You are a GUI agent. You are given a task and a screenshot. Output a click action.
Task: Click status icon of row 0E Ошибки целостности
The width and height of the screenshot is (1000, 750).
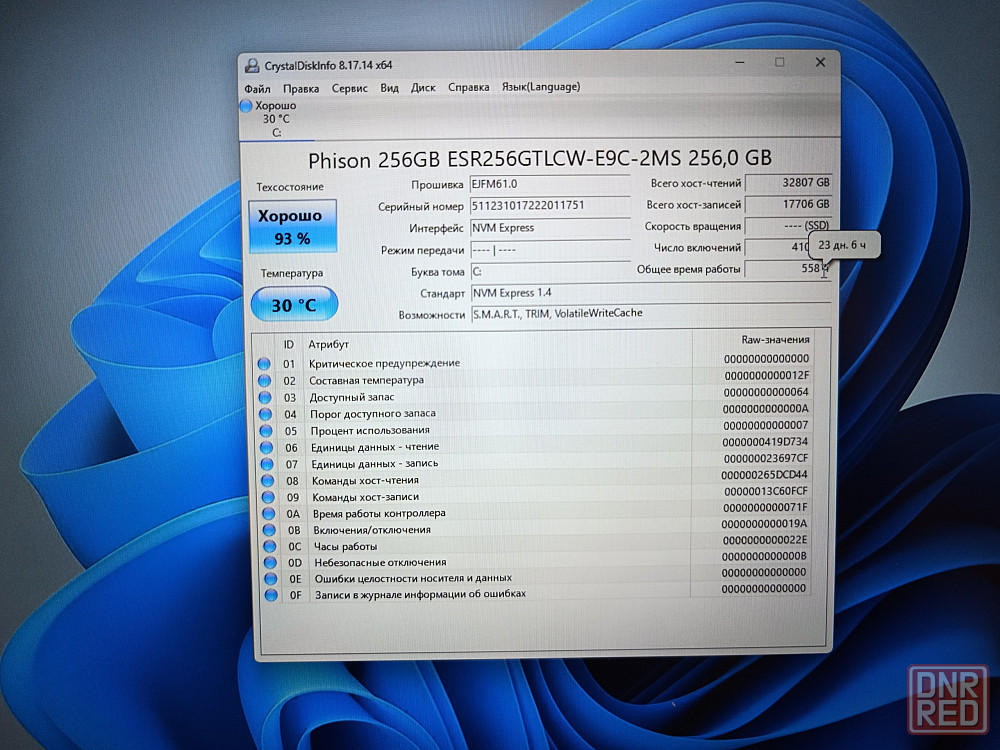[271, 578]
